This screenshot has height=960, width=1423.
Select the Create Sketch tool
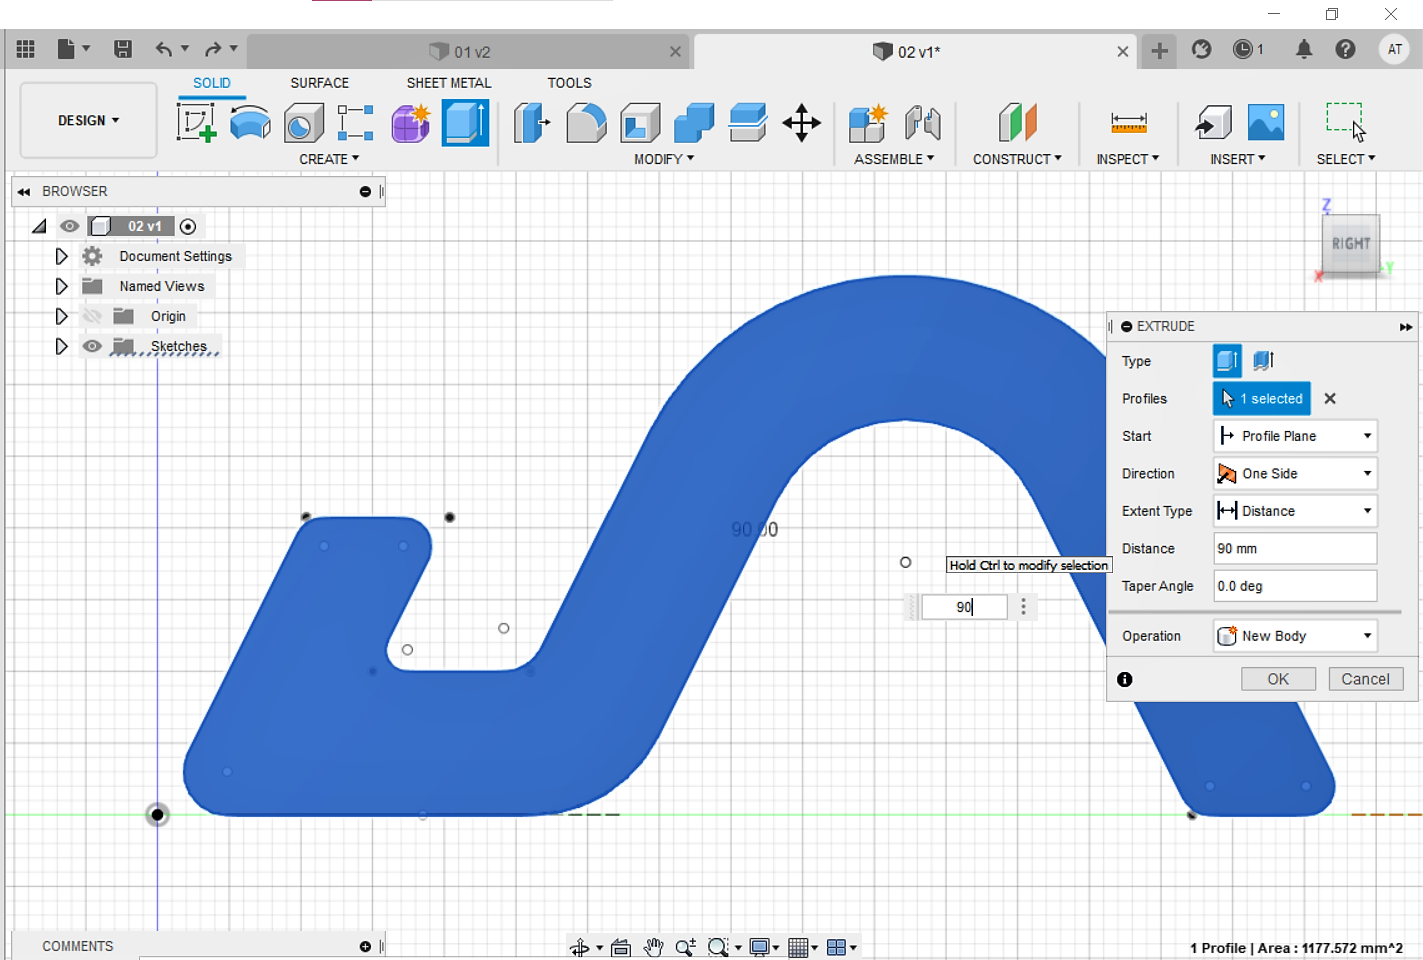pos(196,123)
